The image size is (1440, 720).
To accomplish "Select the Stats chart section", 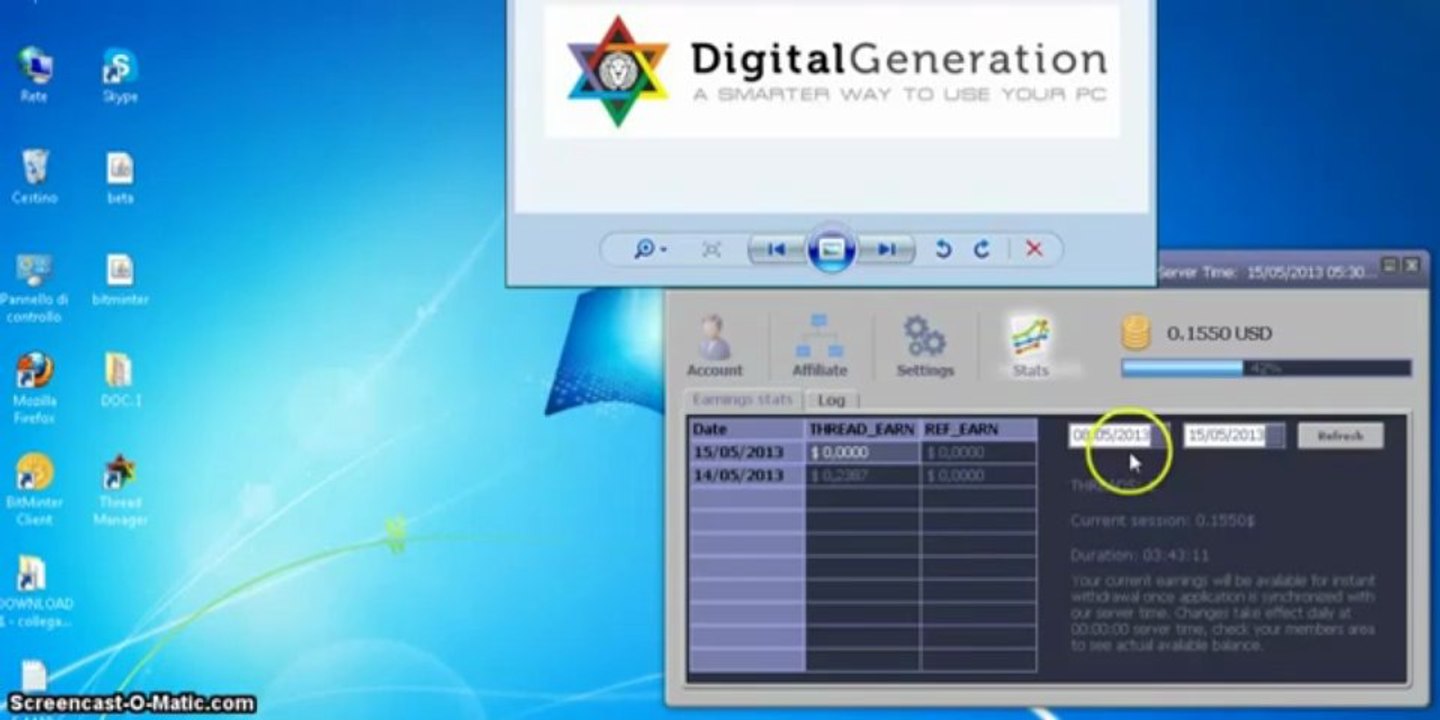I will coord(1030,346).
